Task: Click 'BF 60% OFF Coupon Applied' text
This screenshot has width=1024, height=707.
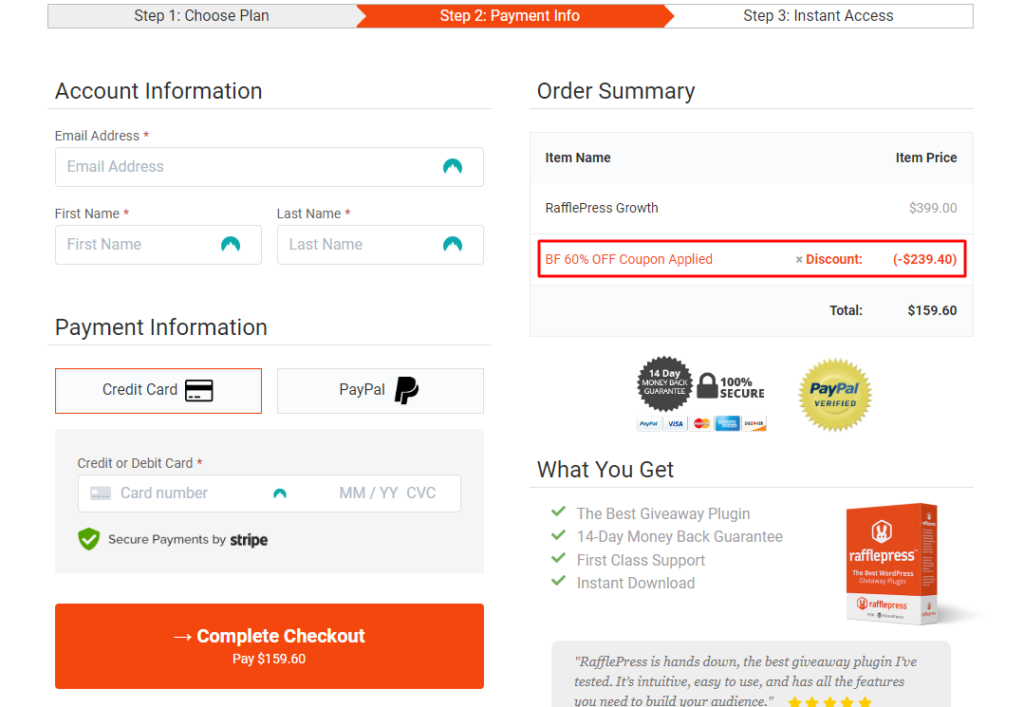Action: pos(629,259)
